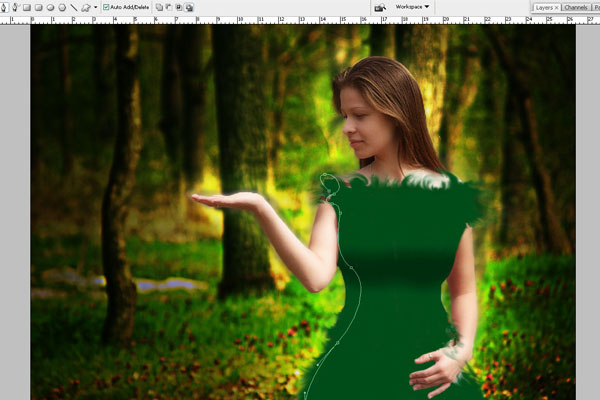Viewport: 600px width, 400px height.
Task: Switch to the Layers tab
Action: [544, 7]
